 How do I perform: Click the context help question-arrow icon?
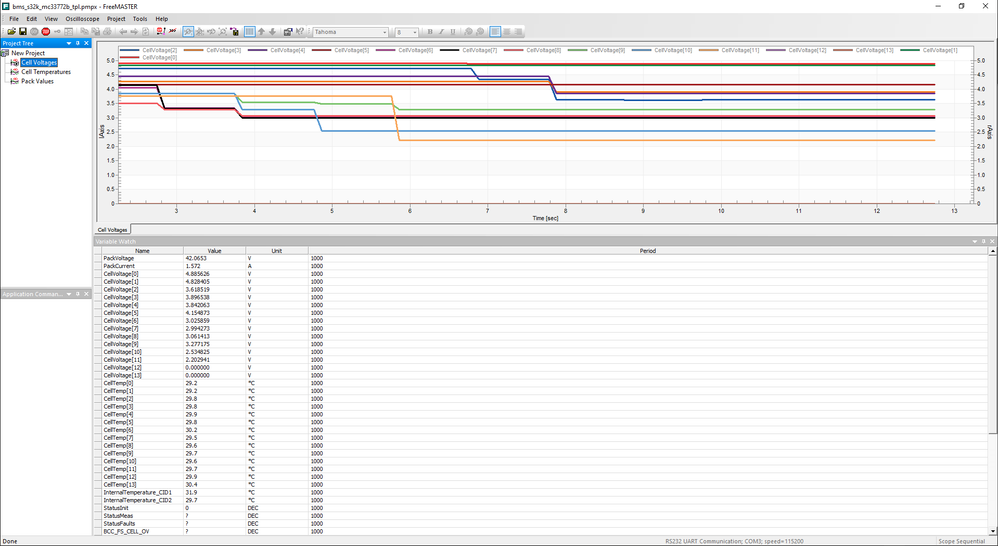click(300, 31)
